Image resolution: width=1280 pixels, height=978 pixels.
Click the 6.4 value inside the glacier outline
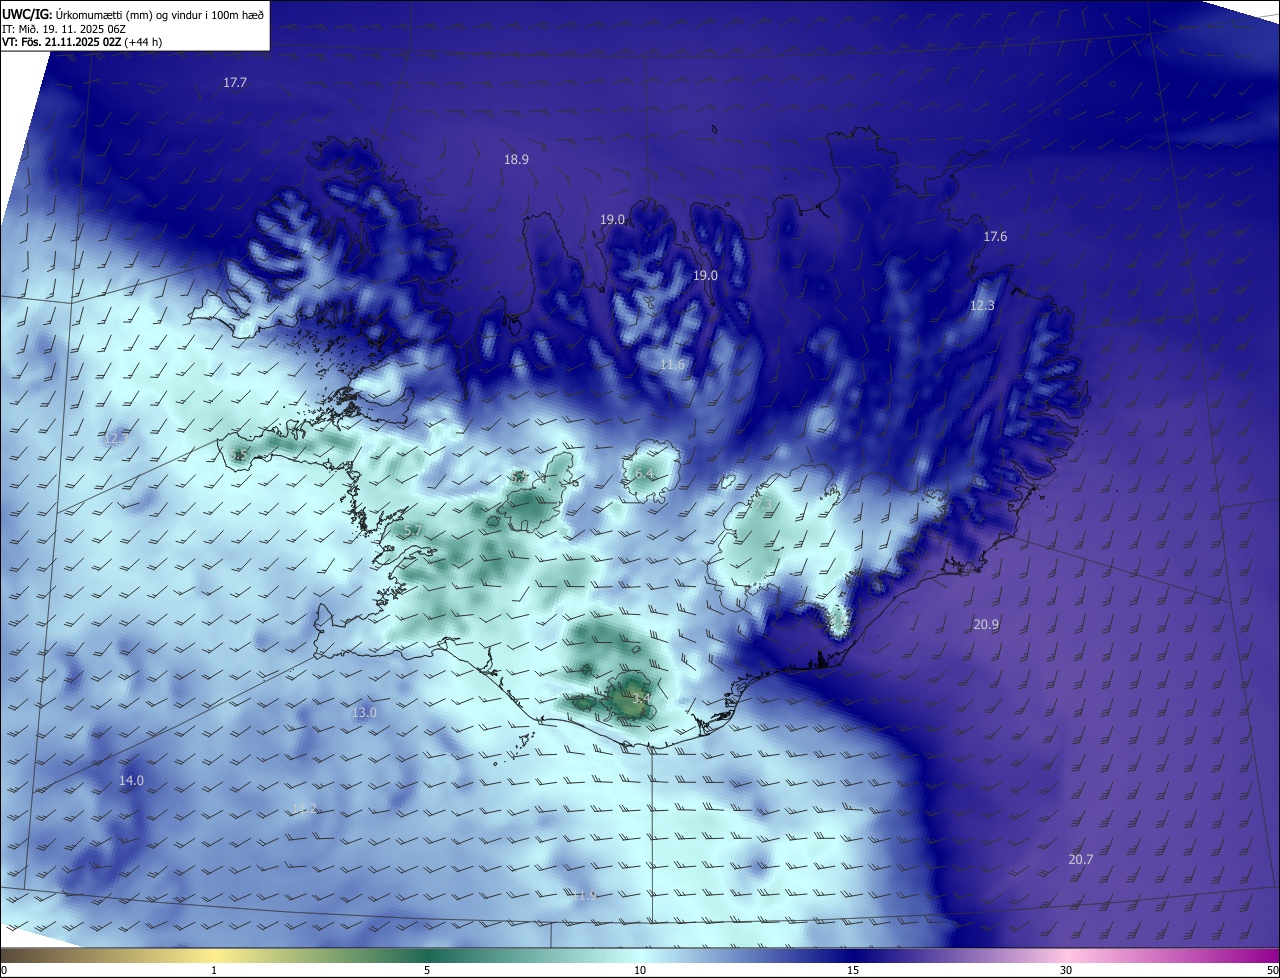(644, 473)
